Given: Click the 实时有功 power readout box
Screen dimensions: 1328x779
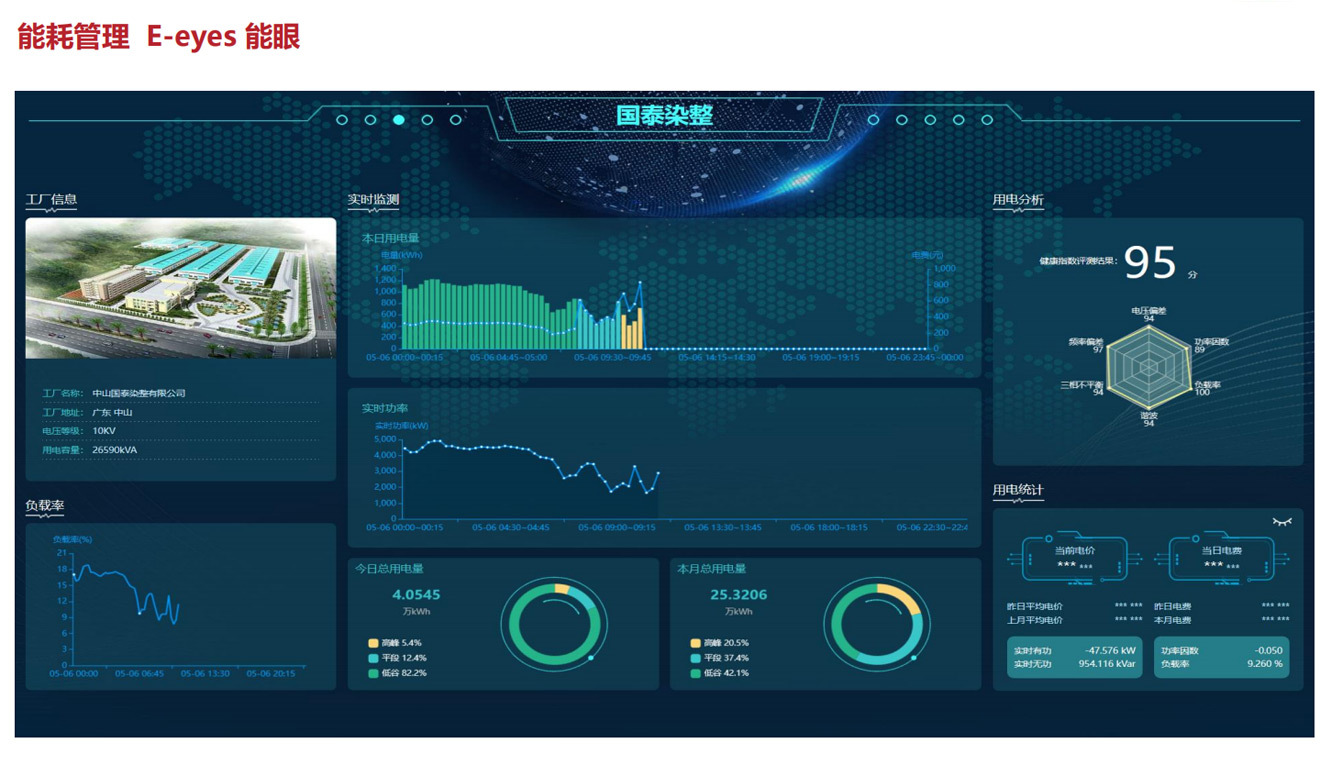Looking at the screenshot, I should [x=1074, y=657].
